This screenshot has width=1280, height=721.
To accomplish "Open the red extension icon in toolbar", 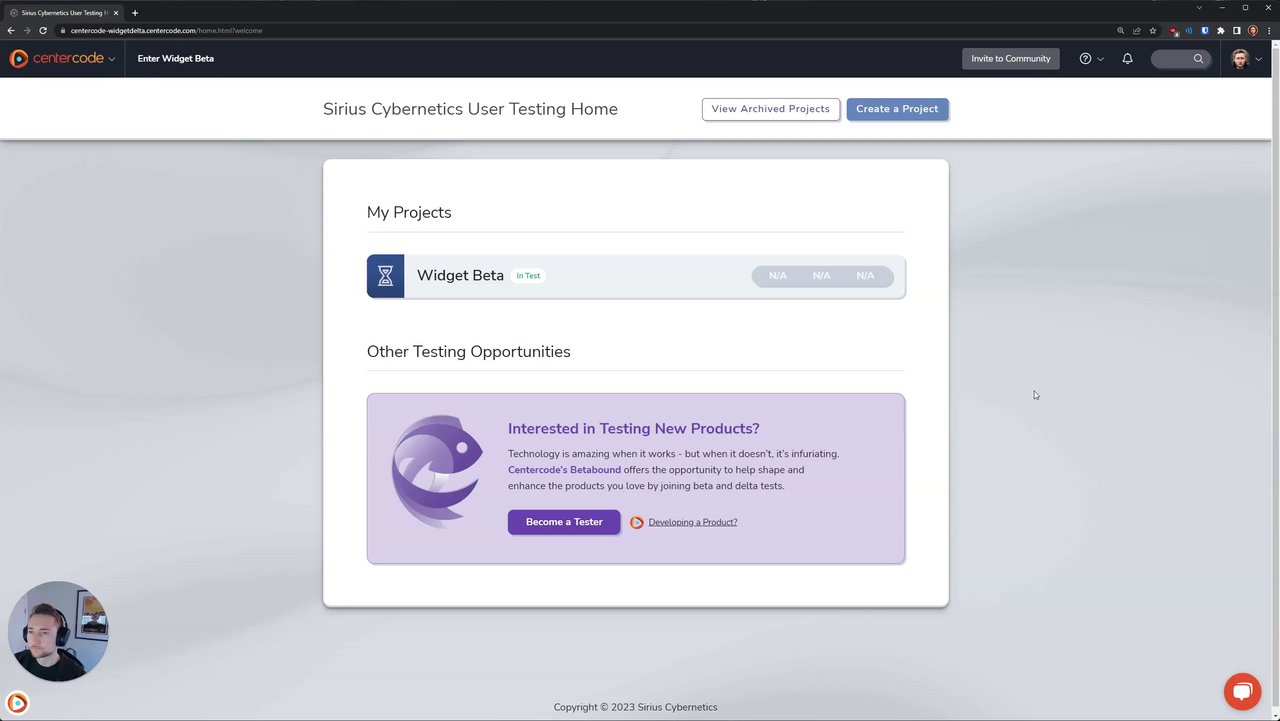I will [x=1174, y=31].
